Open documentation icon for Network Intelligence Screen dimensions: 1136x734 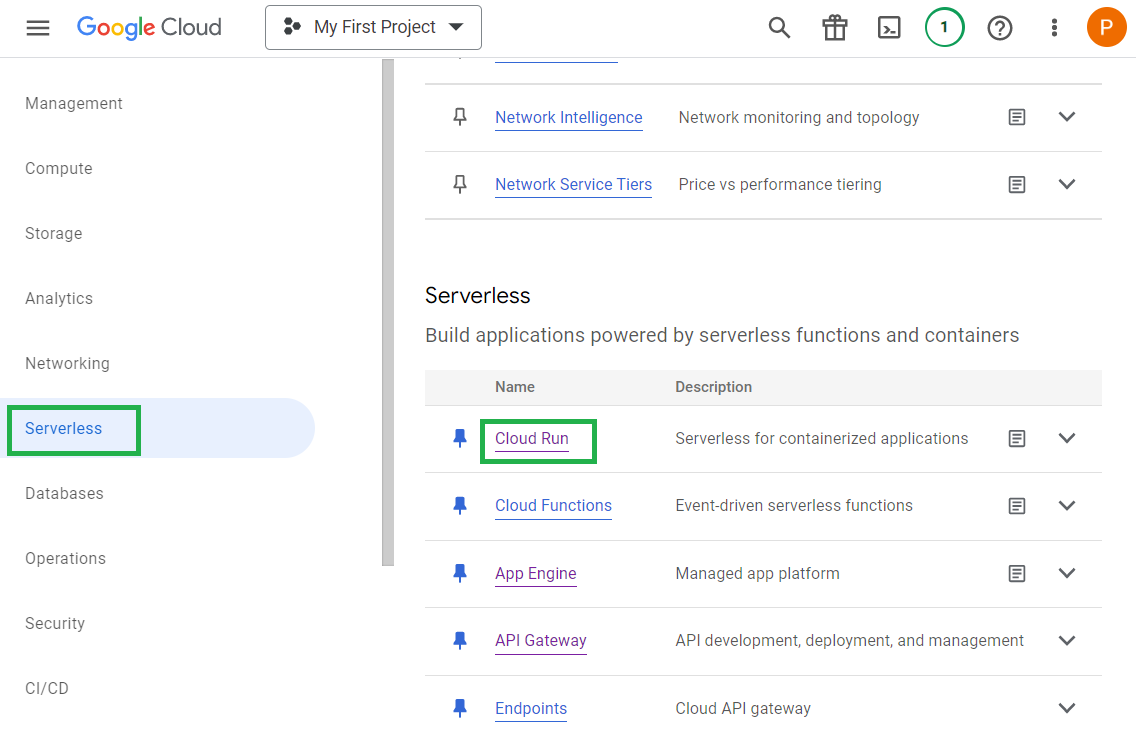coord(1017,117)
